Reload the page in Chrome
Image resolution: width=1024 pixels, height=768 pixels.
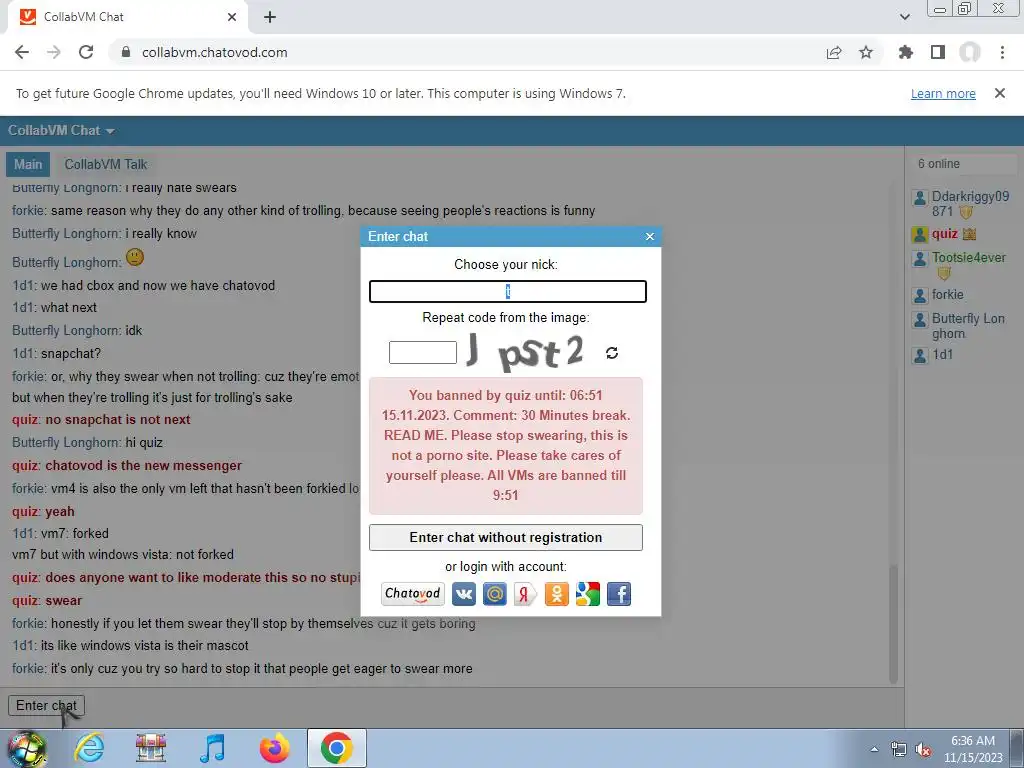pos(86,52)
